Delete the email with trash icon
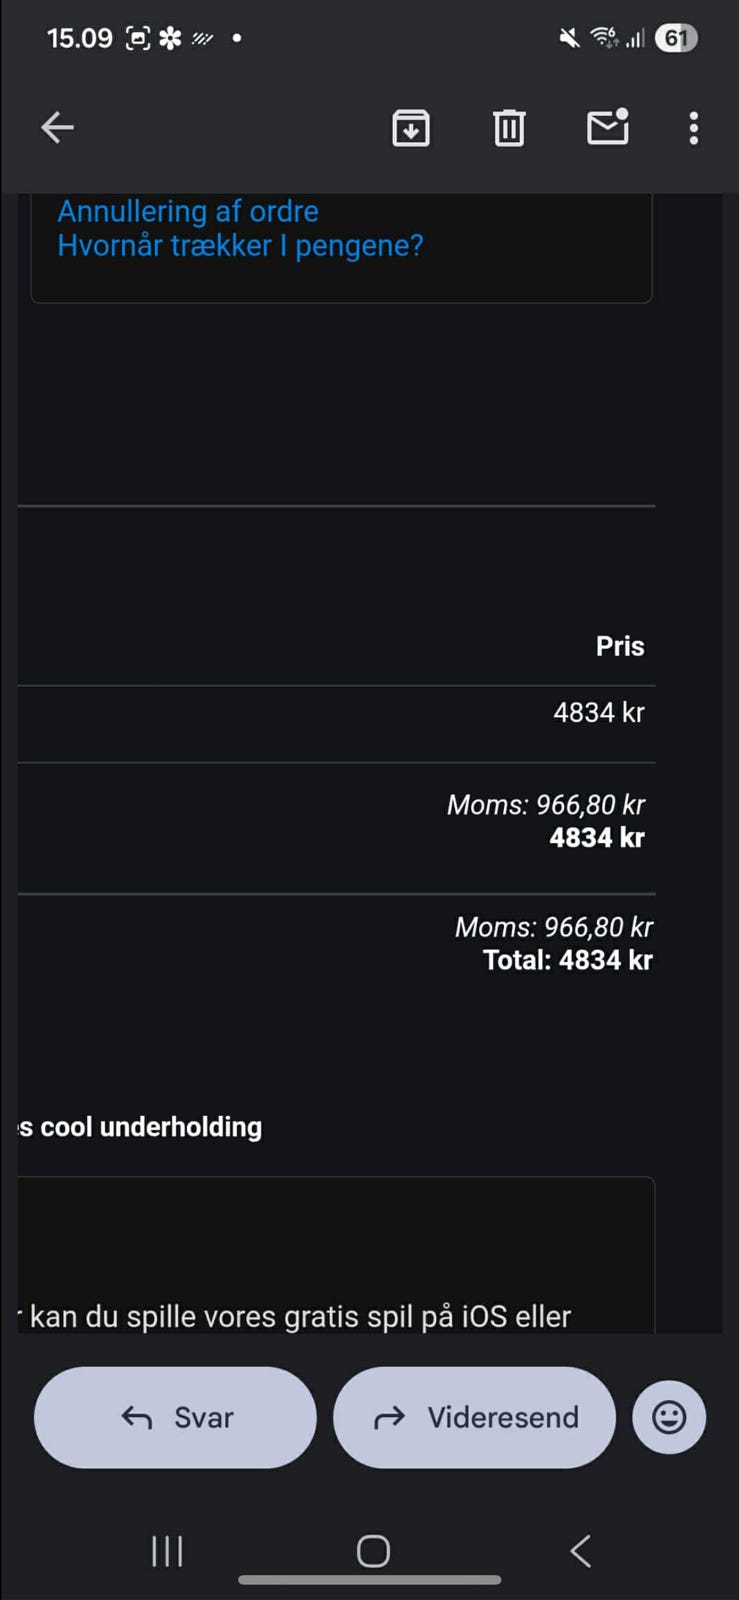This screenshot has height=1600, width=739. point(509,128)
